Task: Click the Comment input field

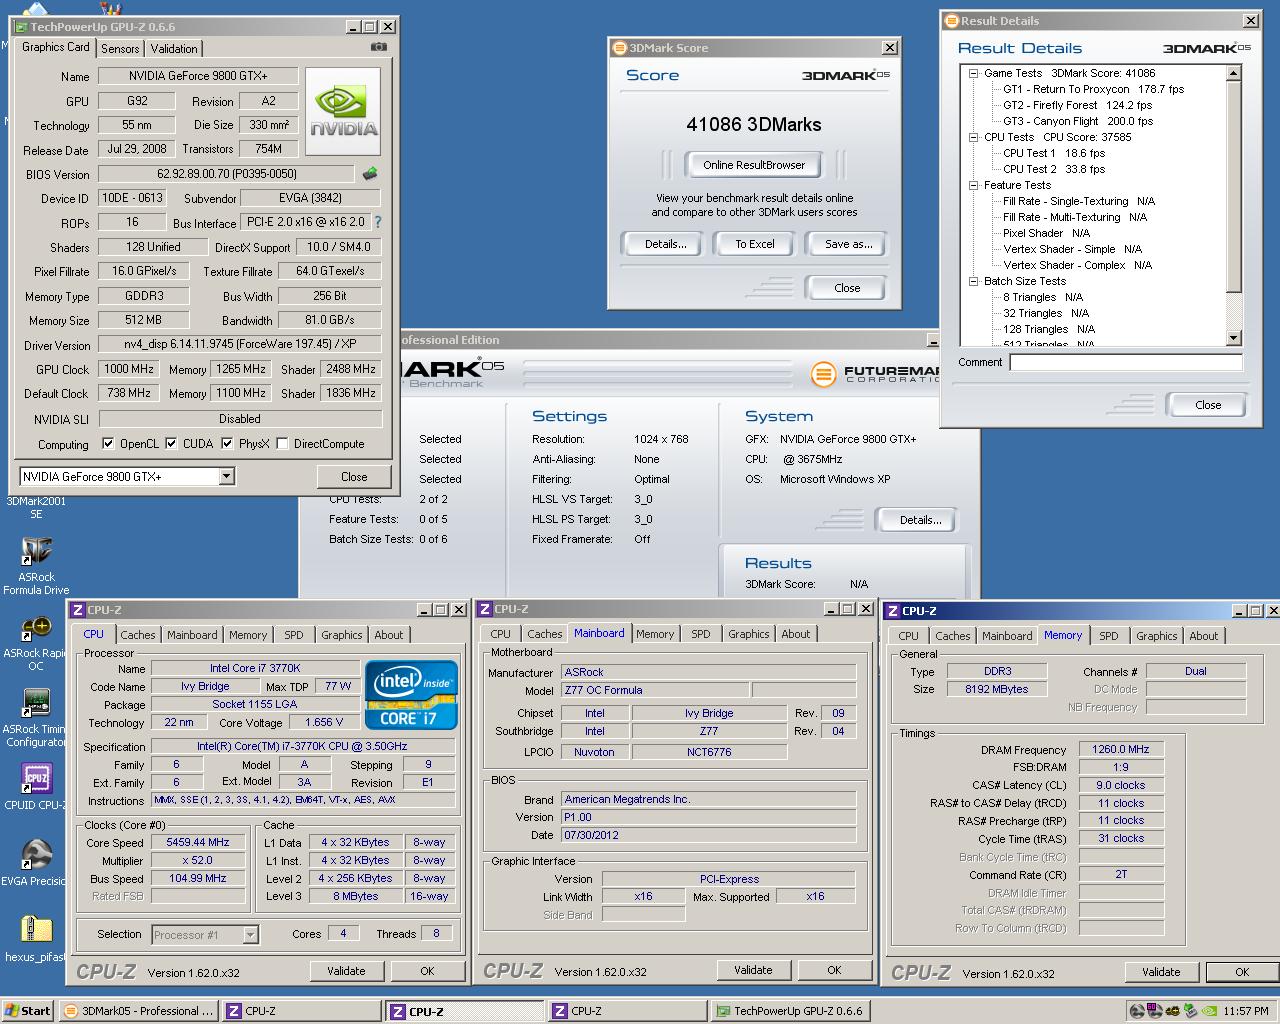Action: click(1125, 363)
